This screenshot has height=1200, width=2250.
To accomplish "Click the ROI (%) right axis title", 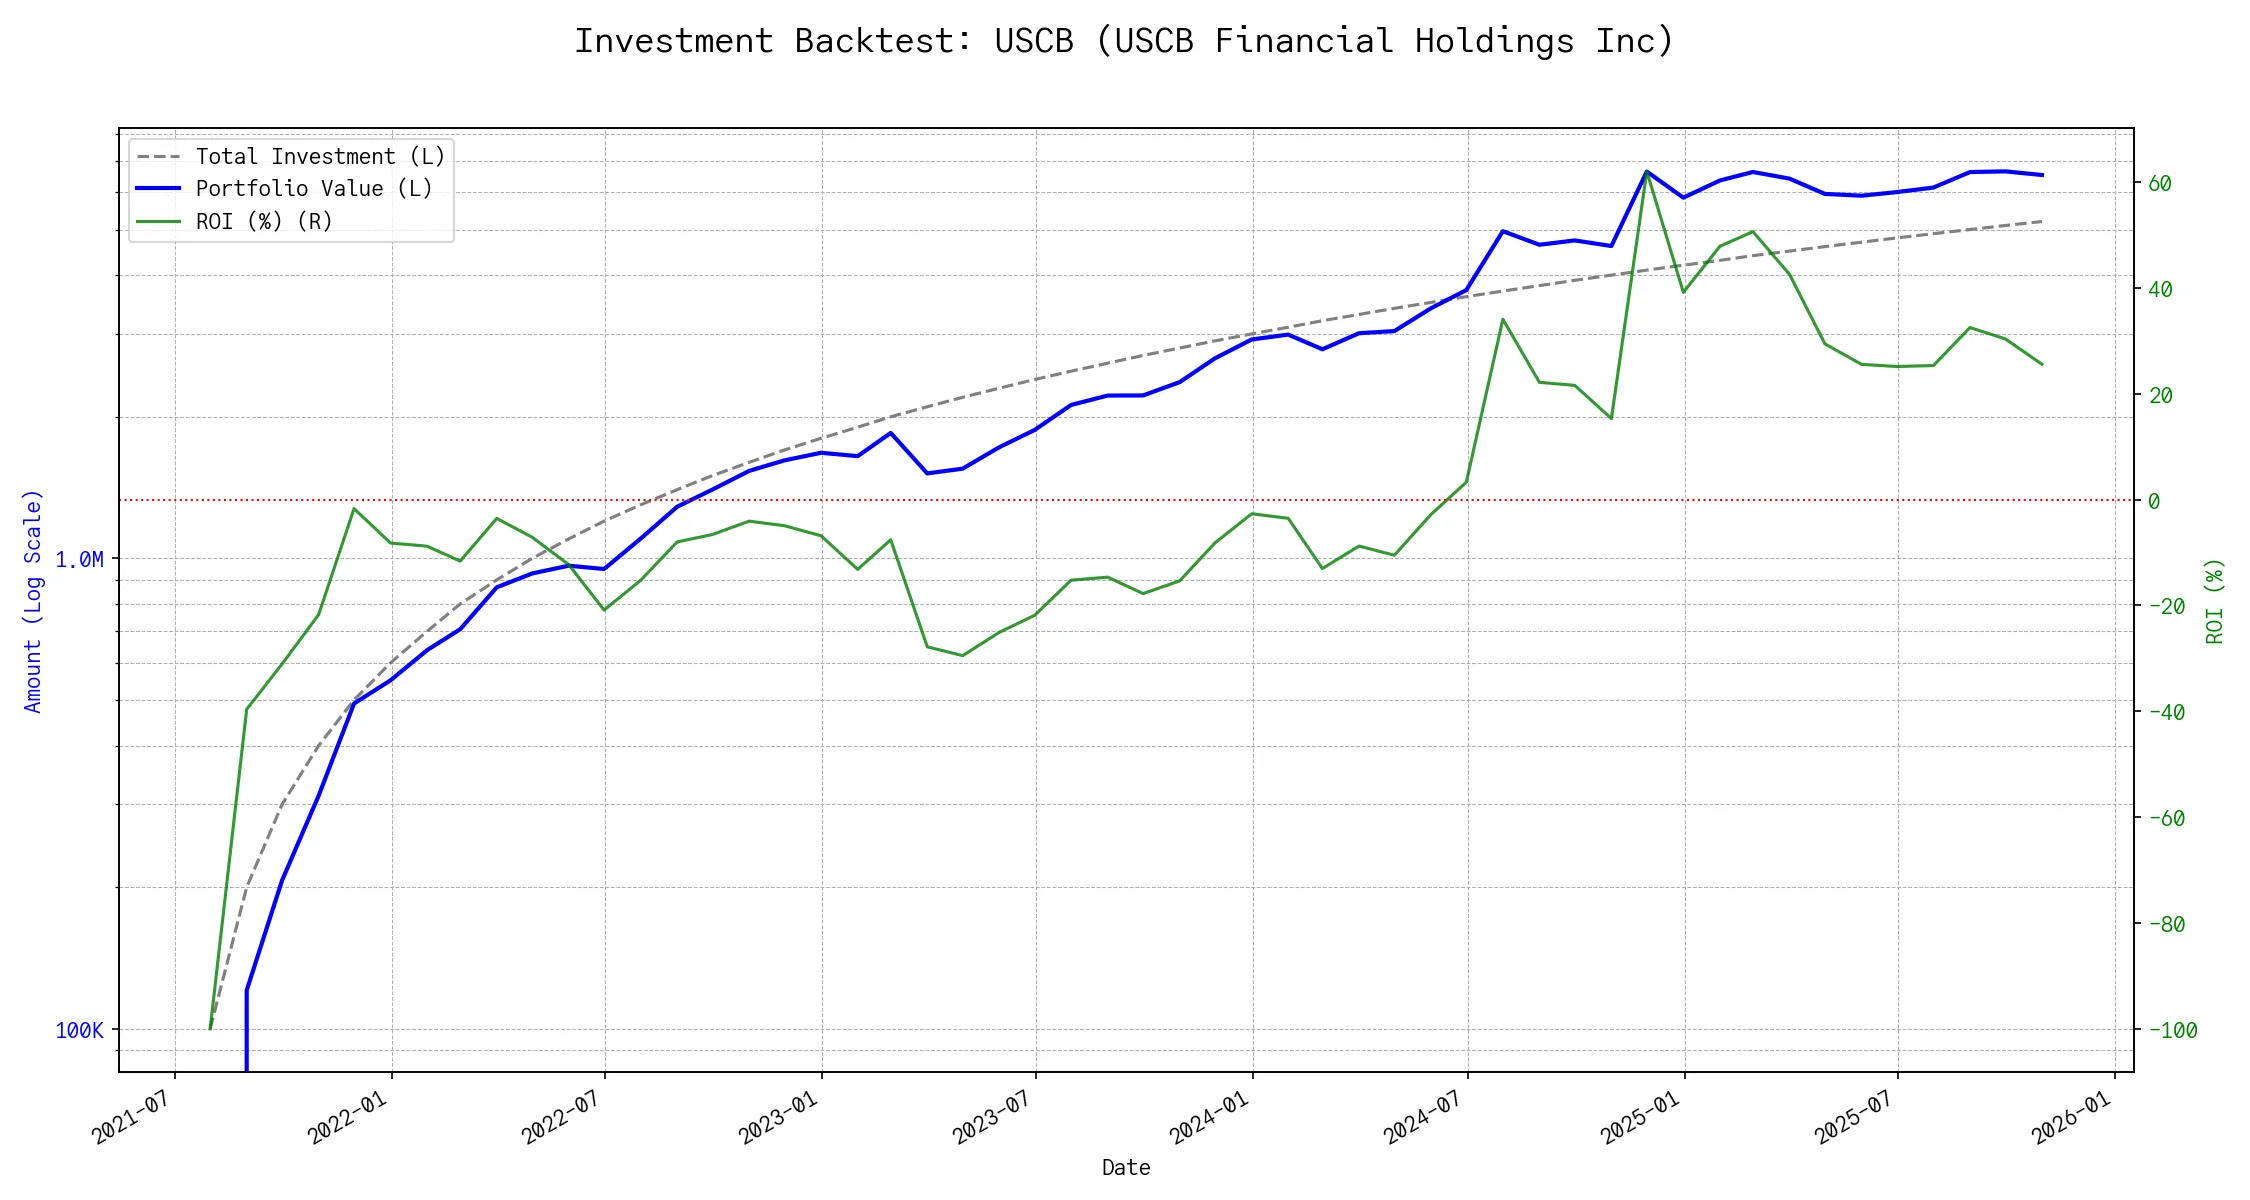I will [2214, 601].
